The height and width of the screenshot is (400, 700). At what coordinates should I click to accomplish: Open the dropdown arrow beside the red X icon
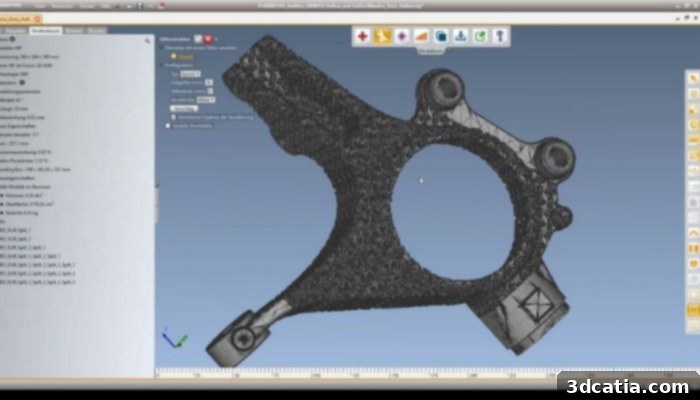216,39
